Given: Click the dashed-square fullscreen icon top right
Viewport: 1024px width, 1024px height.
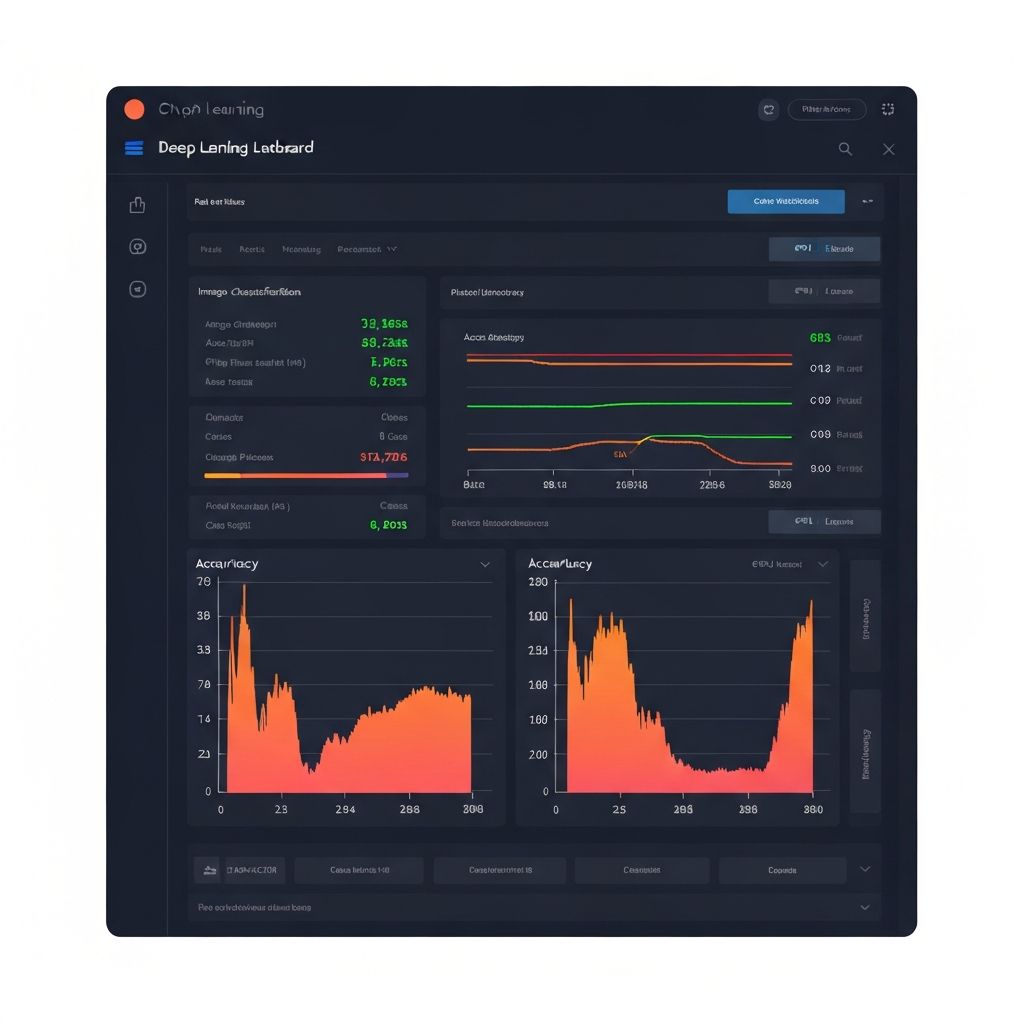Looking at the screenshot, I should click(887, 110).
